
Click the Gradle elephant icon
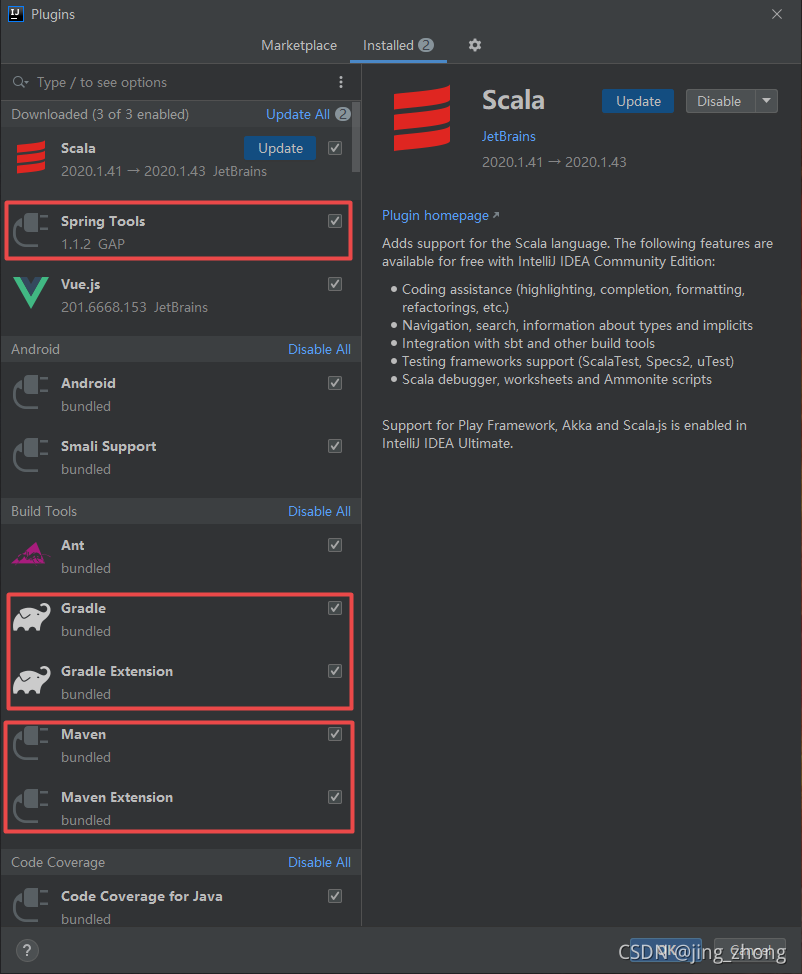[32, 617]
